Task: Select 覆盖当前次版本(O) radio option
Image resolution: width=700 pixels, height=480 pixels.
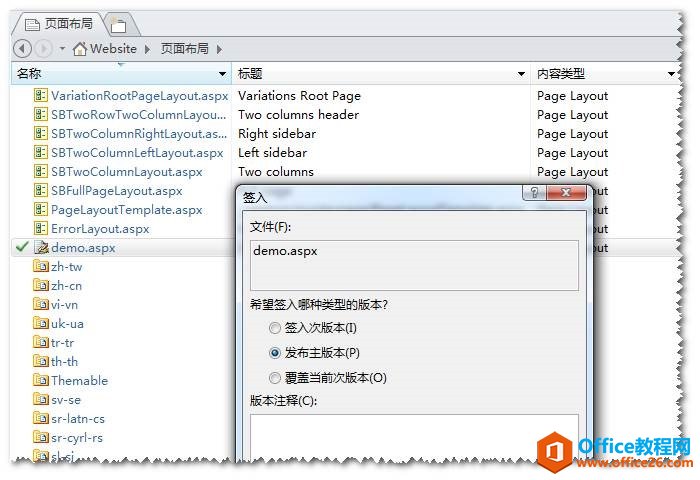Action: [x=275, y=378]
